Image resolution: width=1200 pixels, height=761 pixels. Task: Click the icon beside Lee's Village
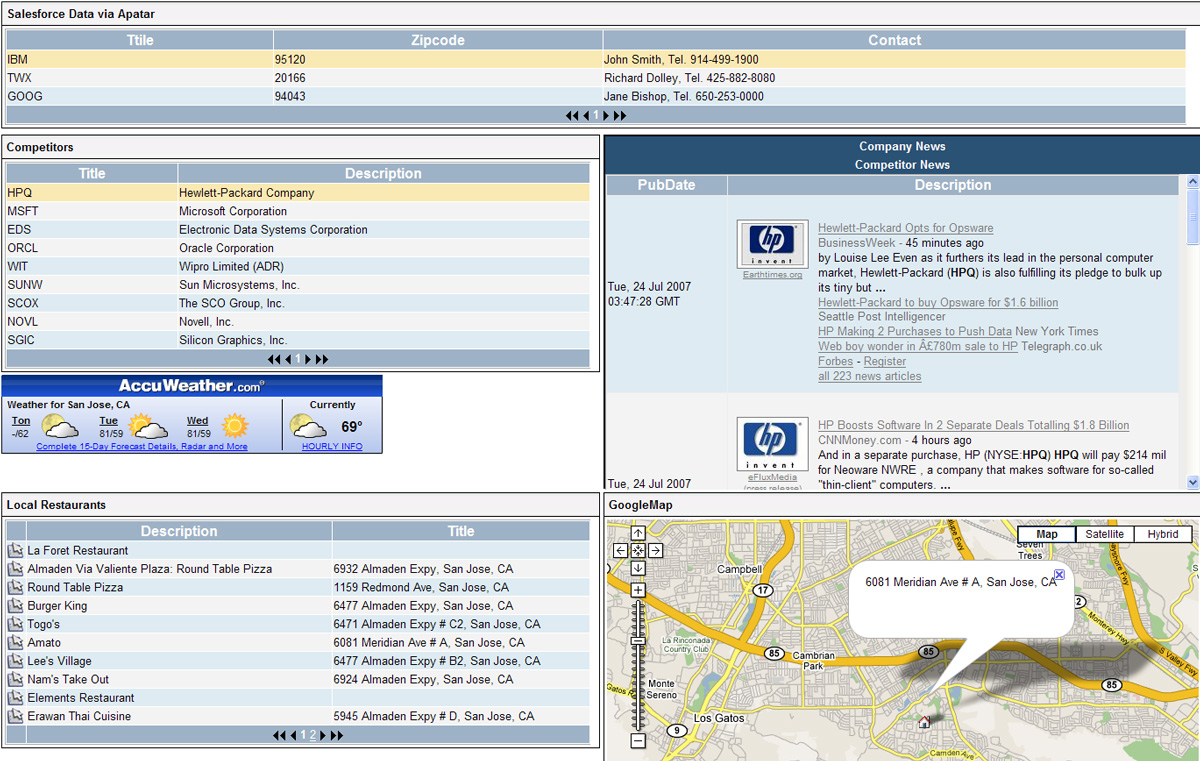pos(15,661)
